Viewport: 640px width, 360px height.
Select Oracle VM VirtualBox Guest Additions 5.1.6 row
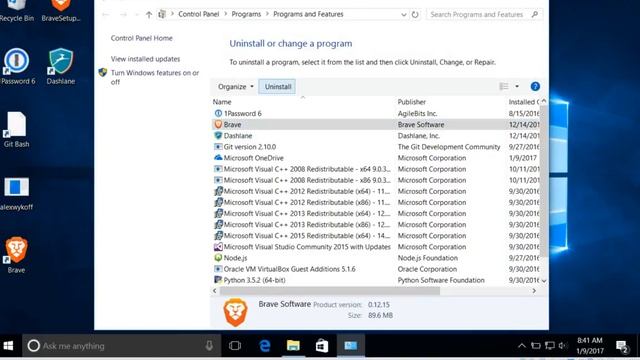pos(376,269)
